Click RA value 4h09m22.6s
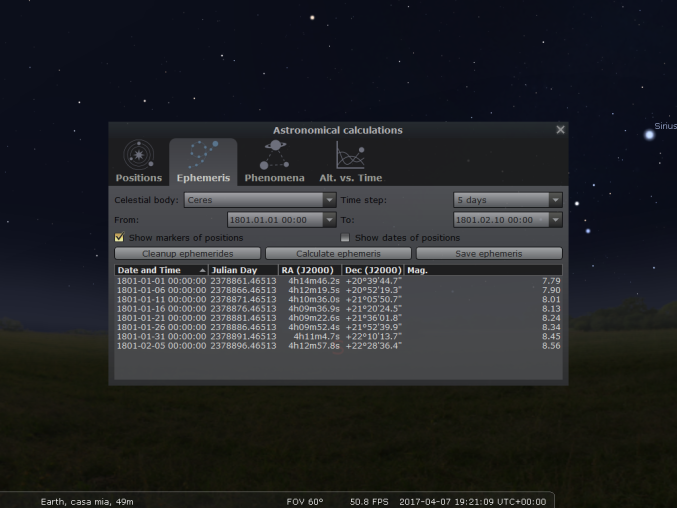The height and width of the screenshot is (508, 677). tap(314, 318)
